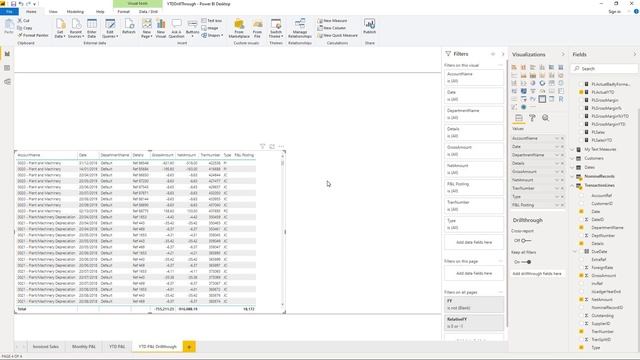Click New Quick Measure button

click(x=338, y=35)
